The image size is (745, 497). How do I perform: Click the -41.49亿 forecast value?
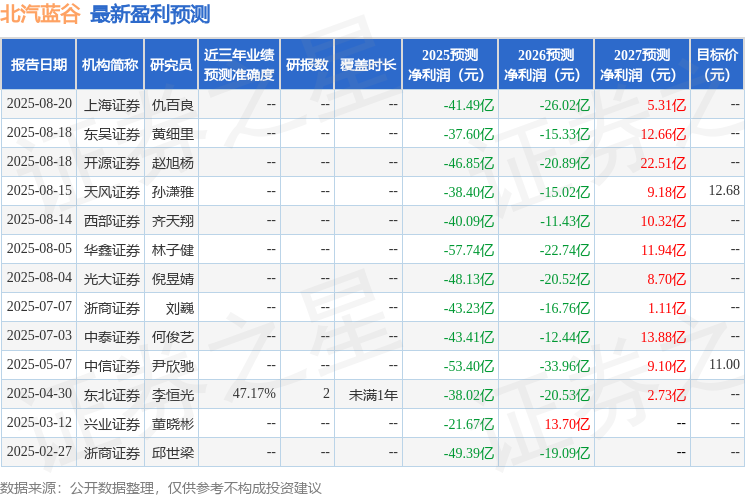pos(468,105)
